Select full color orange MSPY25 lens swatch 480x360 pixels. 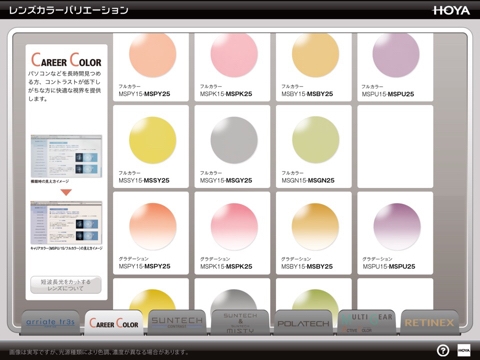click(152, 55)
